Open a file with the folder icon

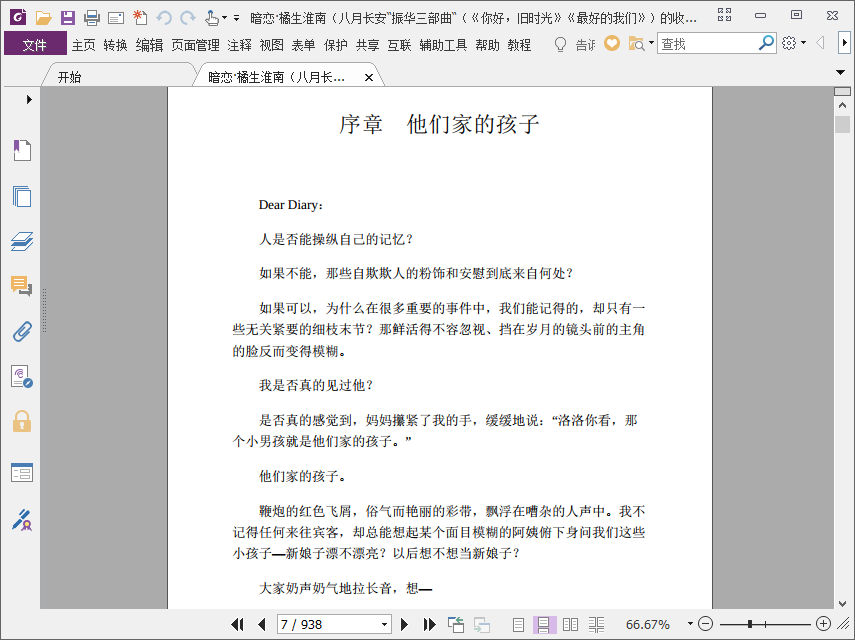(x=43, y=17)
